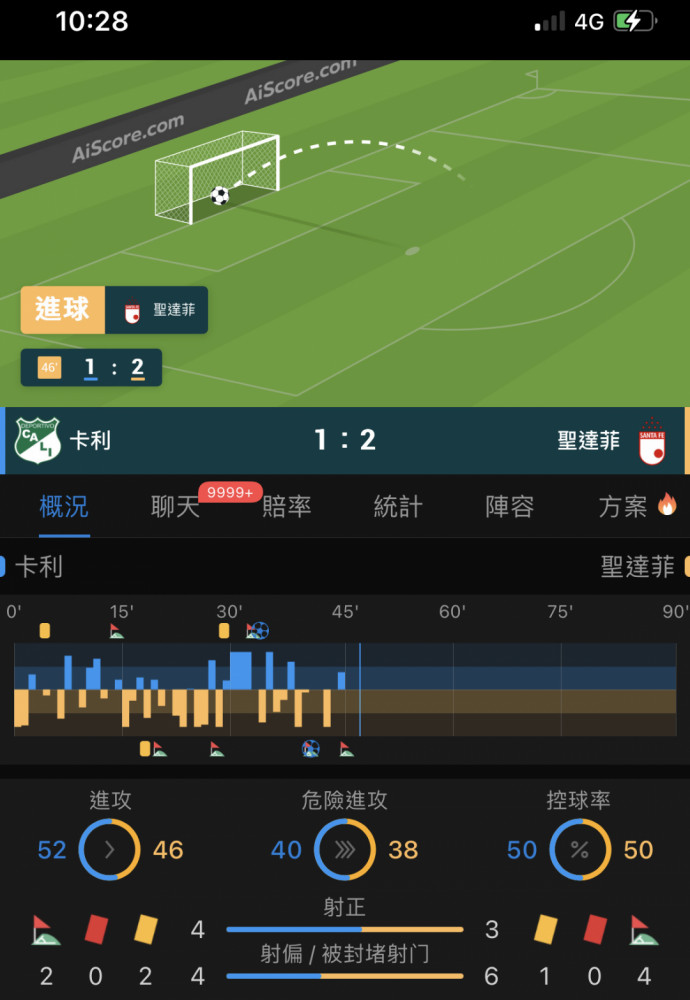This screenshot has width=690, height=1000.
Task: Tap the Santa Fe team crest in score bar
Action: pyautogui.click(x=652, y=441)
